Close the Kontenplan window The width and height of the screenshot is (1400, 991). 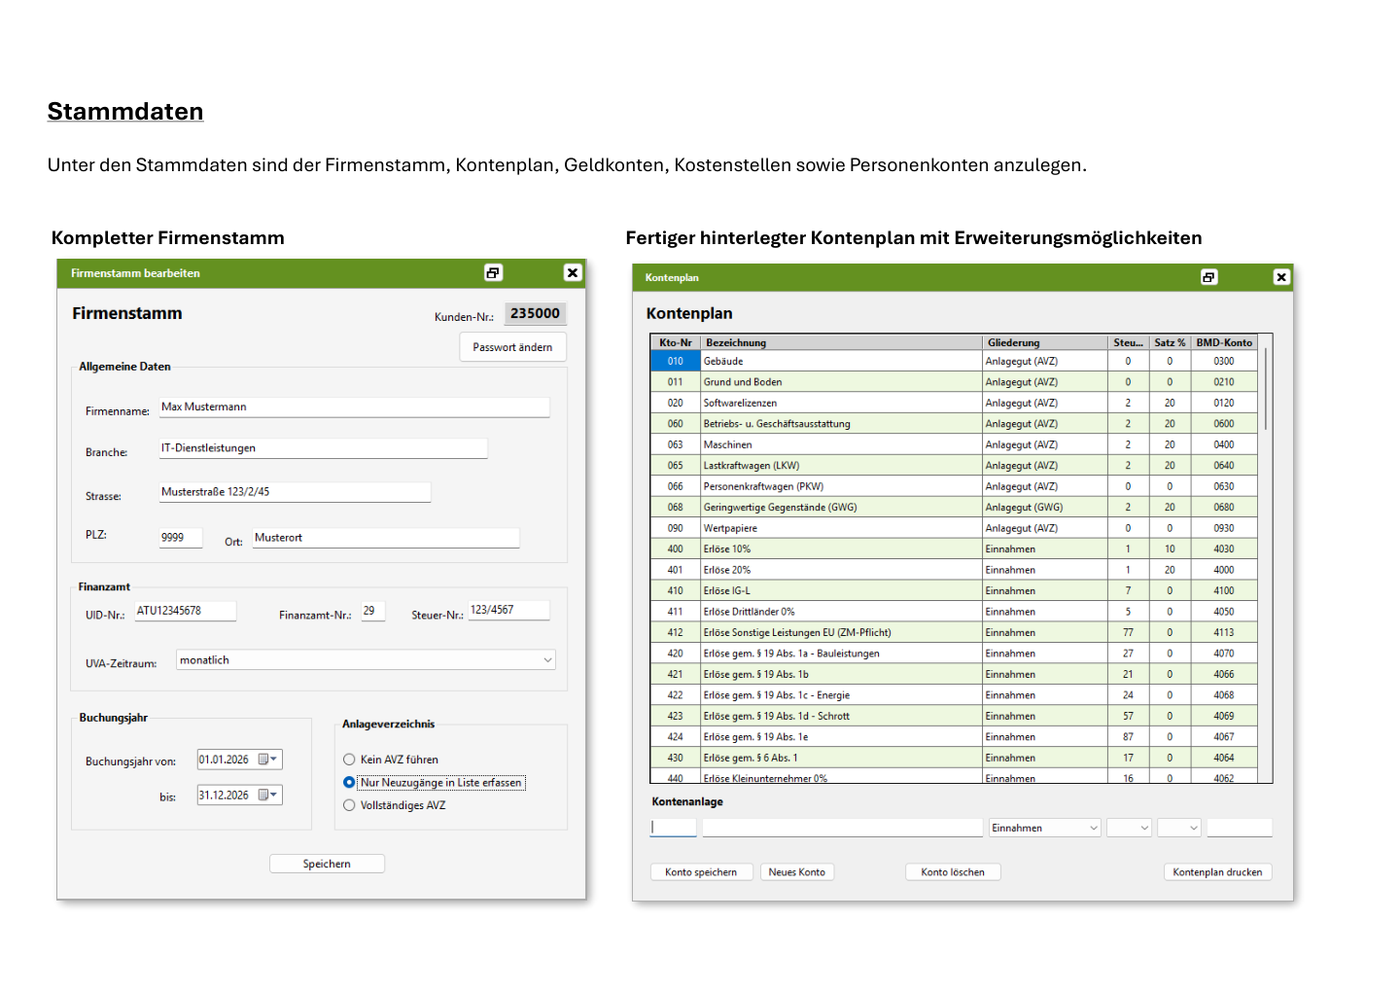click(1281, 277)
